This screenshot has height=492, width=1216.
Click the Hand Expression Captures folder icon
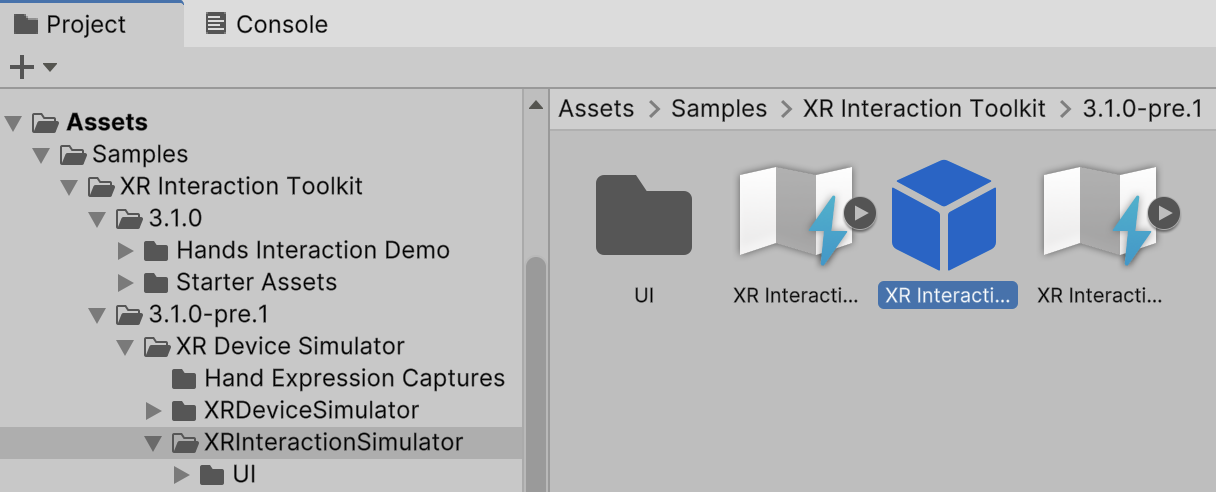[x=183, y=379]
